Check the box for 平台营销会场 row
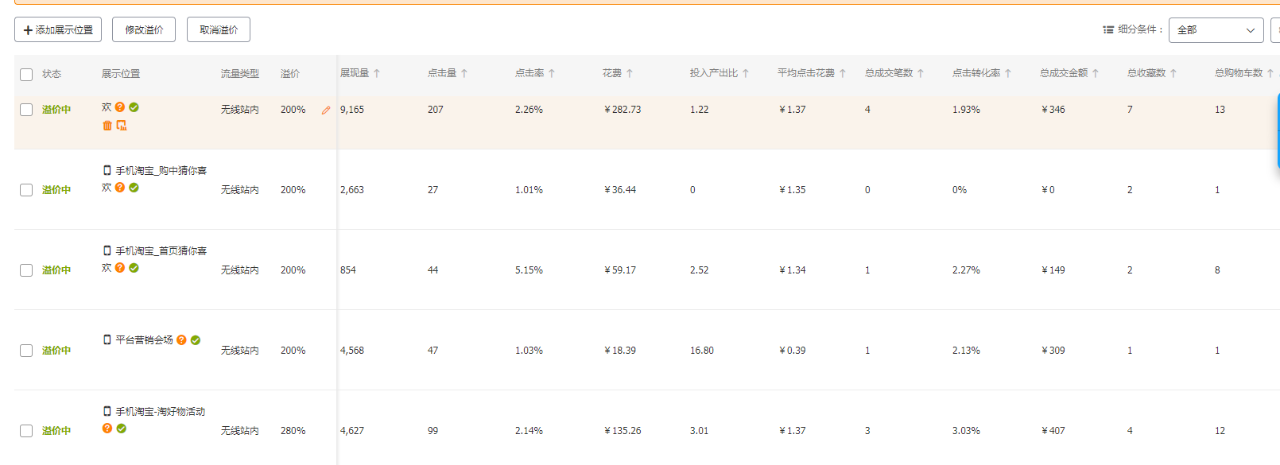This screenshot has height=465, width=1280. 27,350
